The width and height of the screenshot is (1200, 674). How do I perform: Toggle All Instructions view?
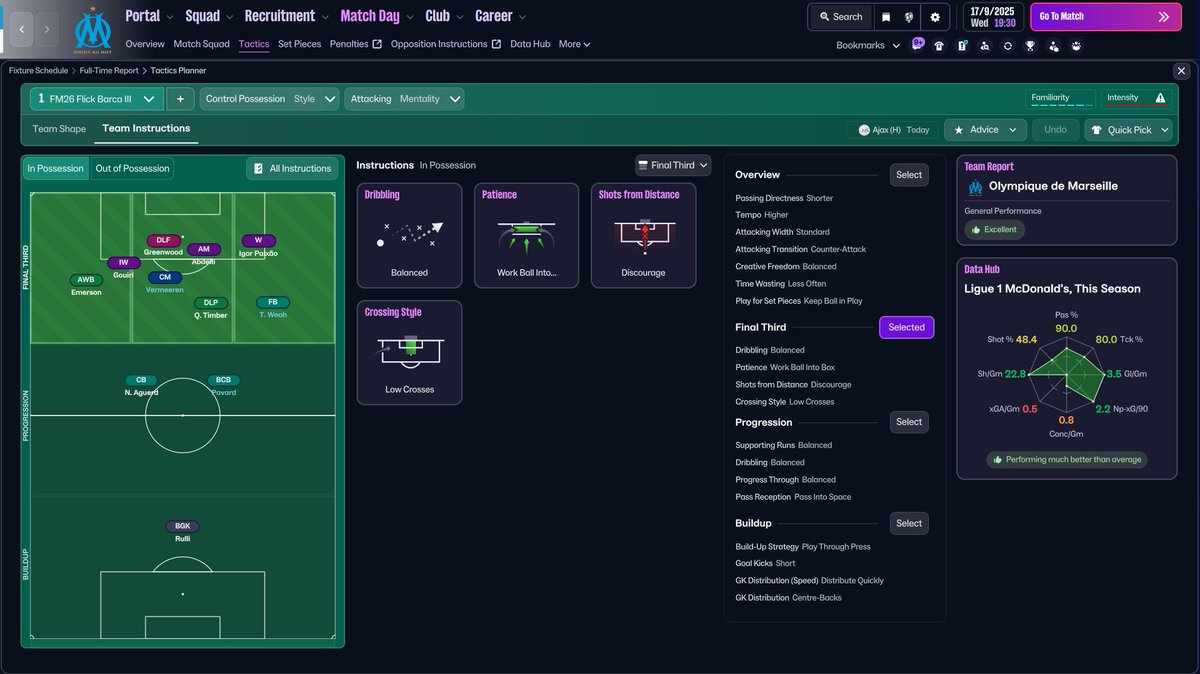point(291,169)
